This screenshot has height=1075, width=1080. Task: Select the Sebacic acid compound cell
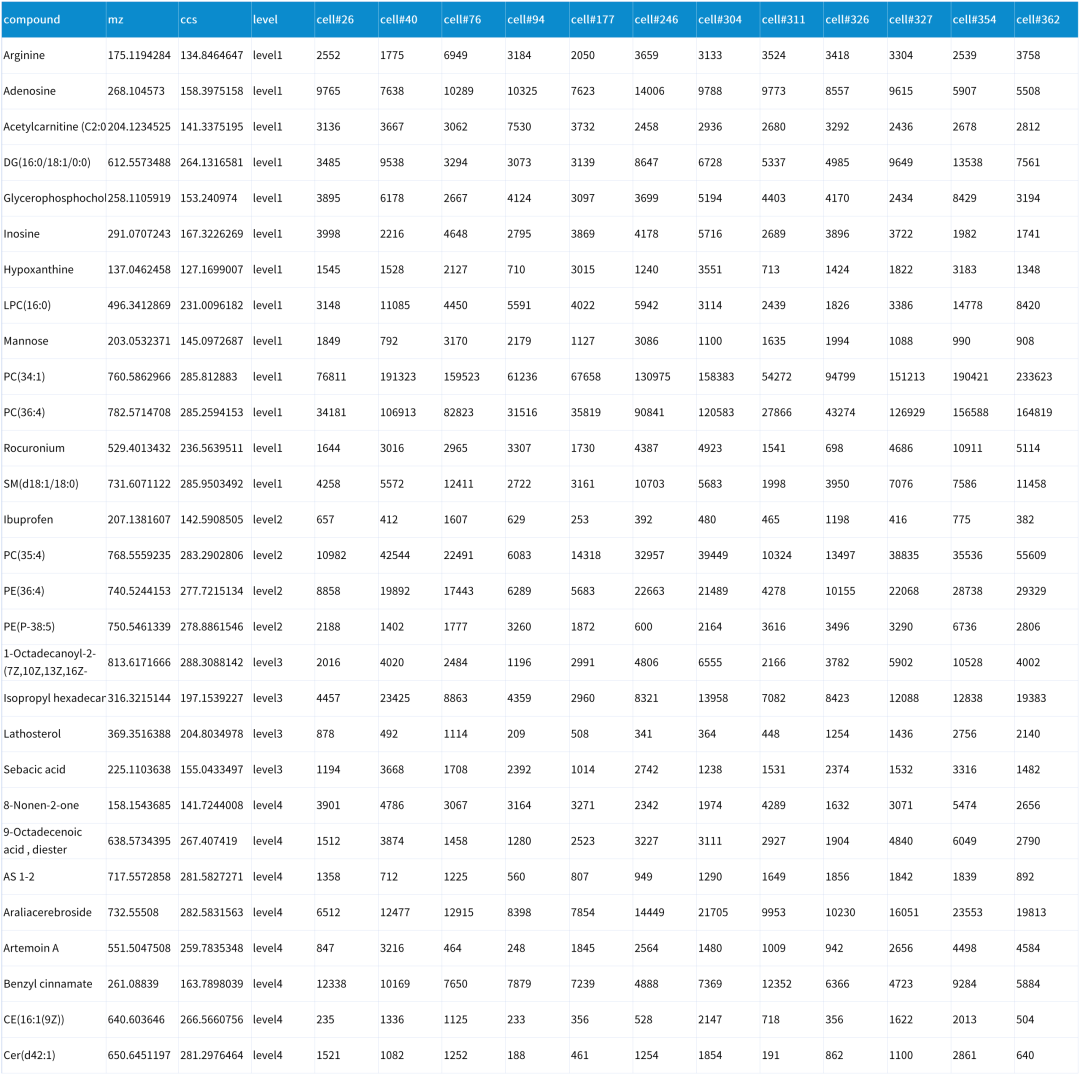coord(54,770)
